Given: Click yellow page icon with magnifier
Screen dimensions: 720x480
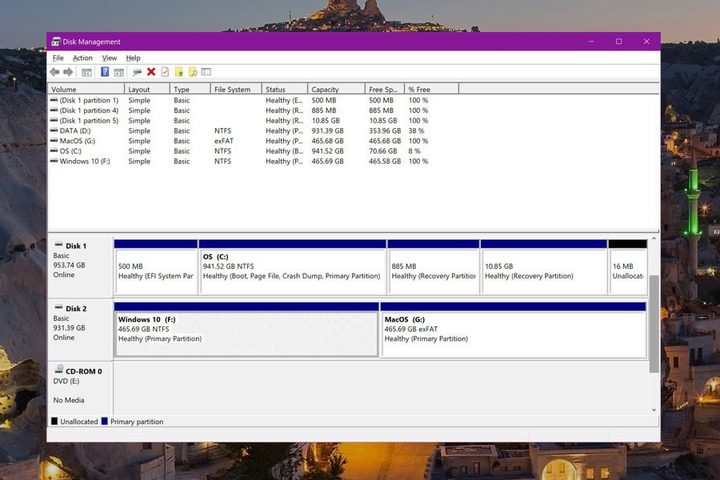Looking at the screenshot, I should [192, 72].
